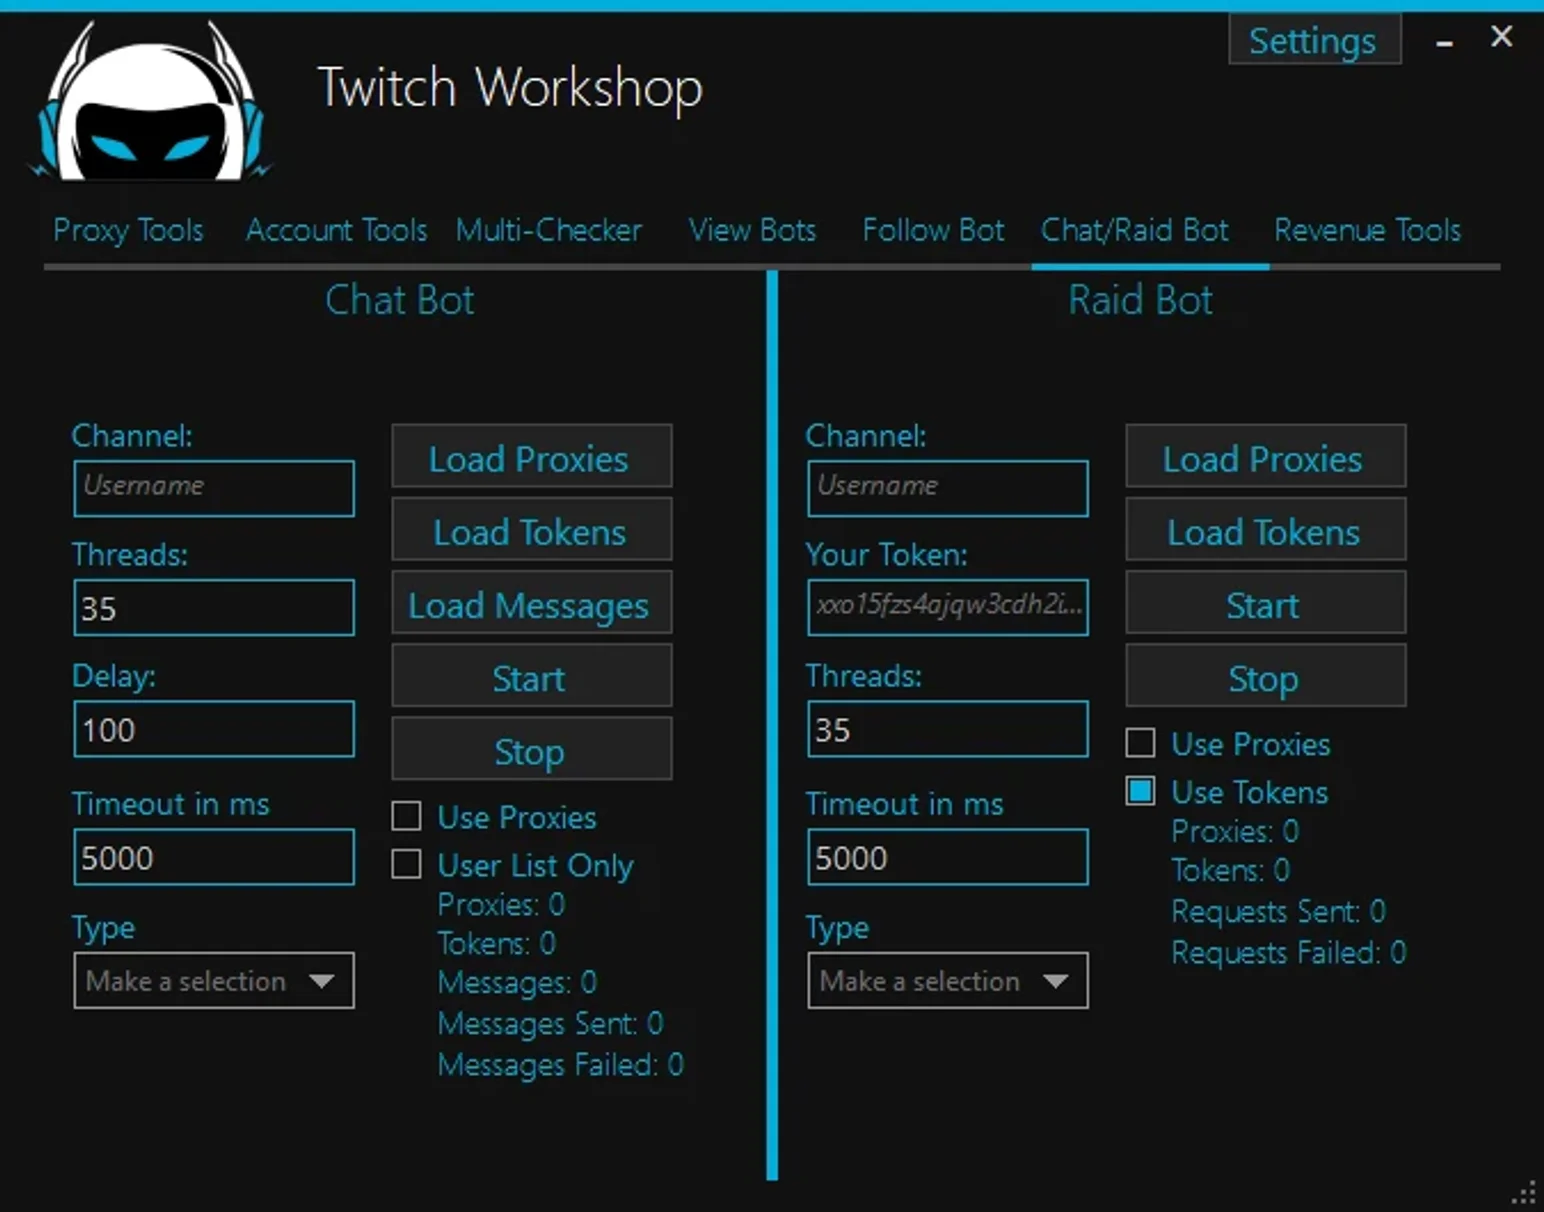Load tokens for the Raid Bot
Viewport: 1544px width, 1212px height.
click(x=1265, y=530)
